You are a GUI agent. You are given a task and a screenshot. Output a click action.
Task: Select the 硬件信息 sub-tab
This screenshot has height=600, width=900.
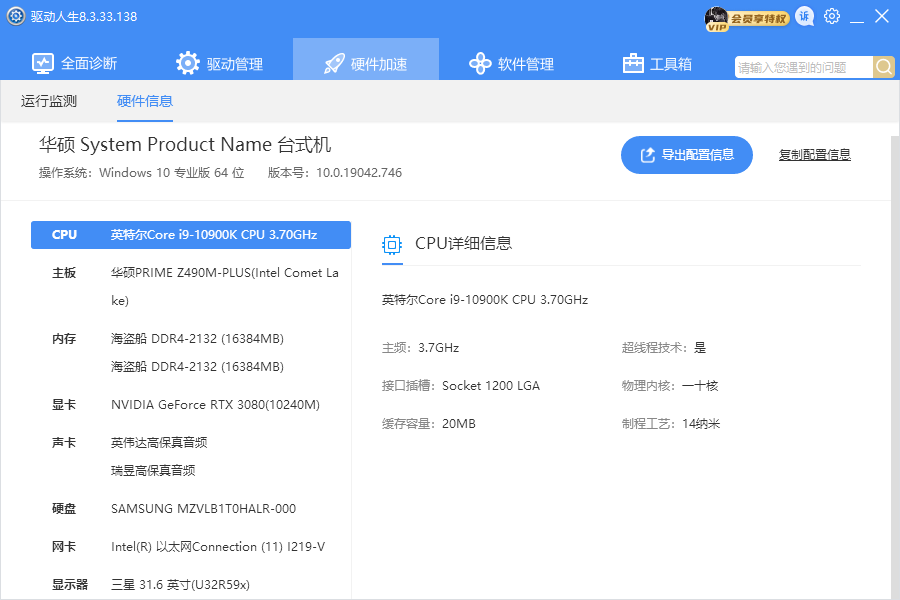coord(145,101)
